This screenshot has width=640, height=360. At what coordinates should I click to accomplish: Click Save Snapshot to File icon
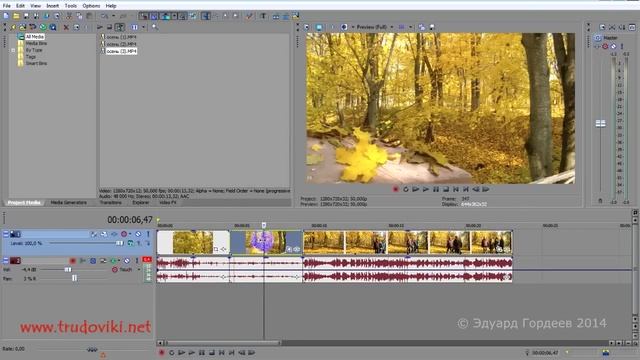[432, 27]
